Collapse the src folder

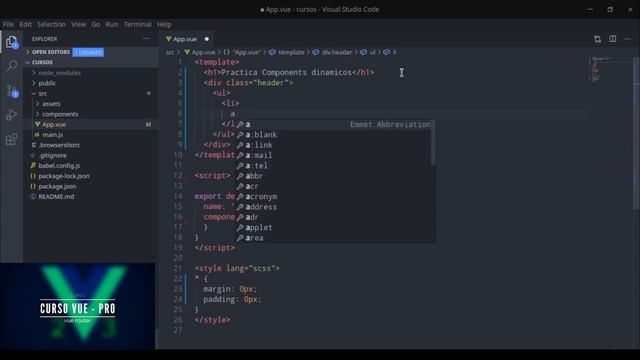tap(42, 93)
